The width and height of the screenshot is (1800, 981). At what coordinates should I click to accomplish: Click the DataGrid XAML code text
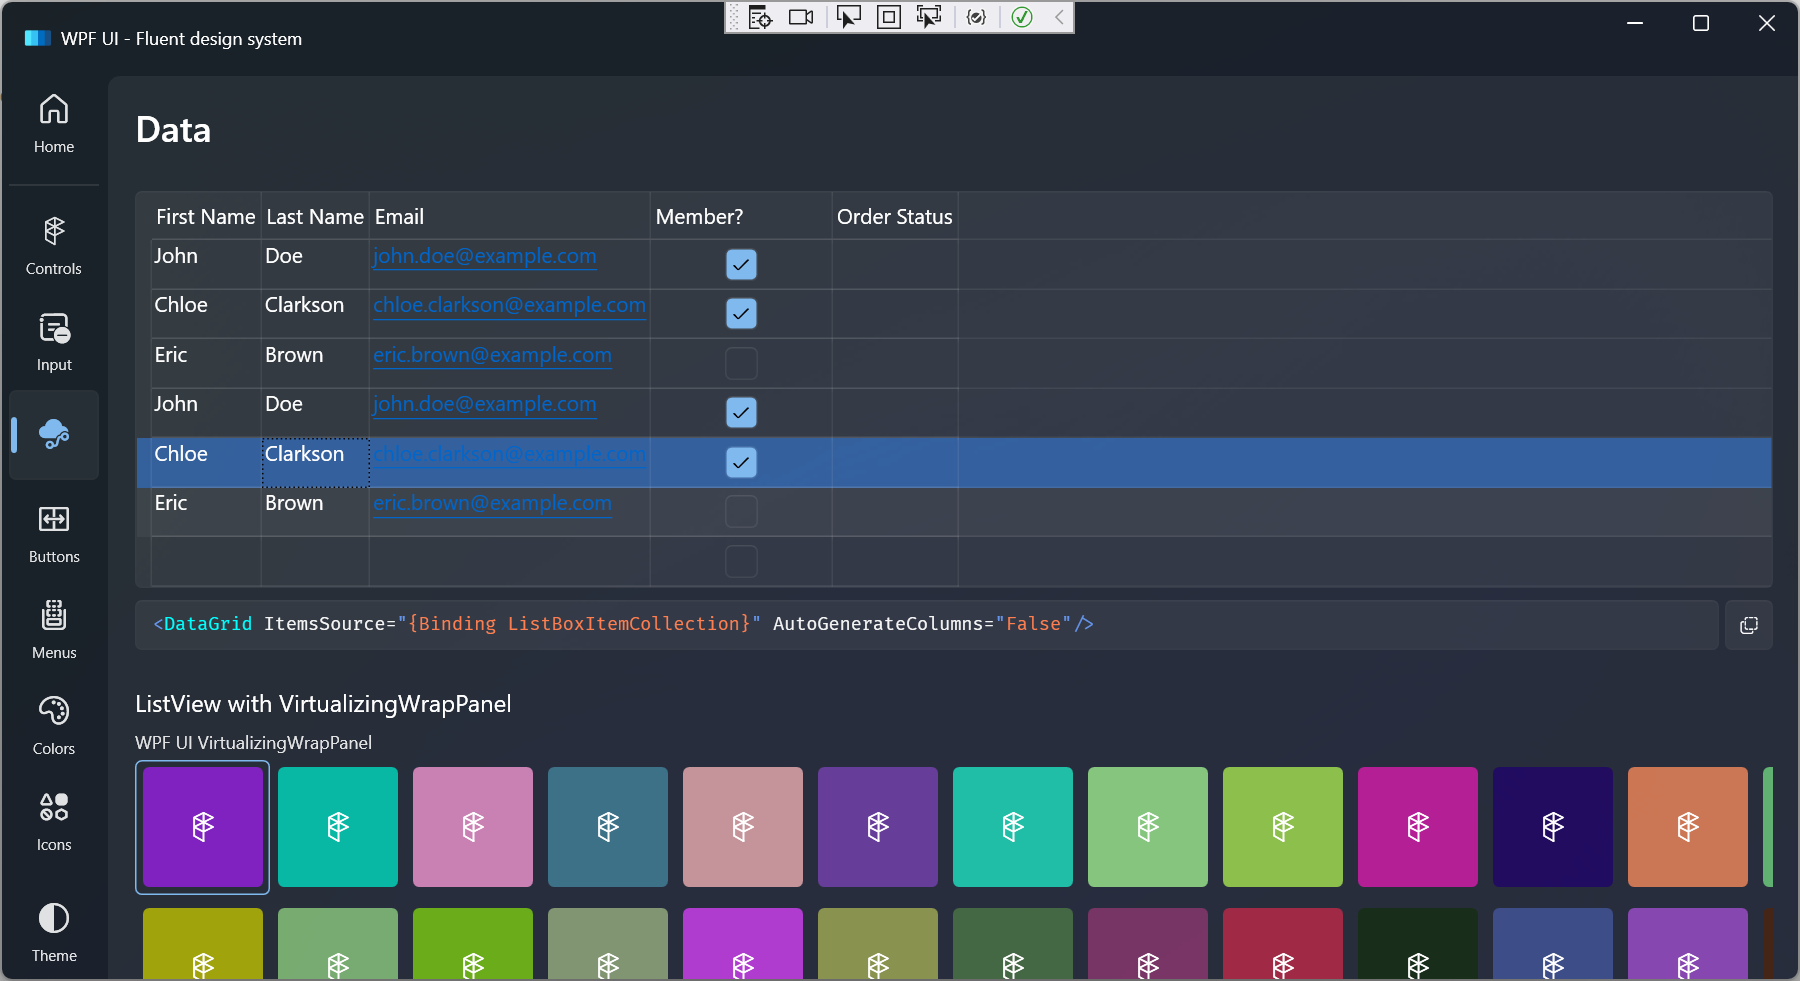click(x=623, y=624)
